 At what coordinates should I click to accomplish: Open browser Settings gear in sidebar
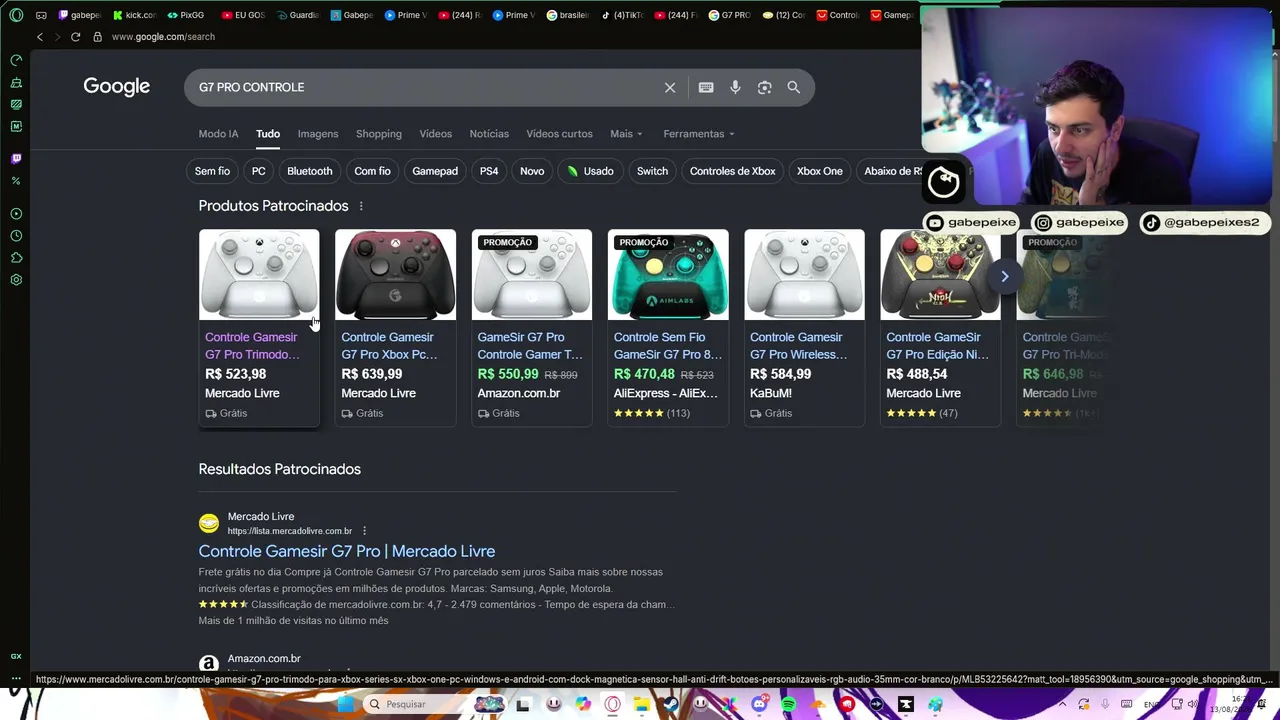point(16,280)
